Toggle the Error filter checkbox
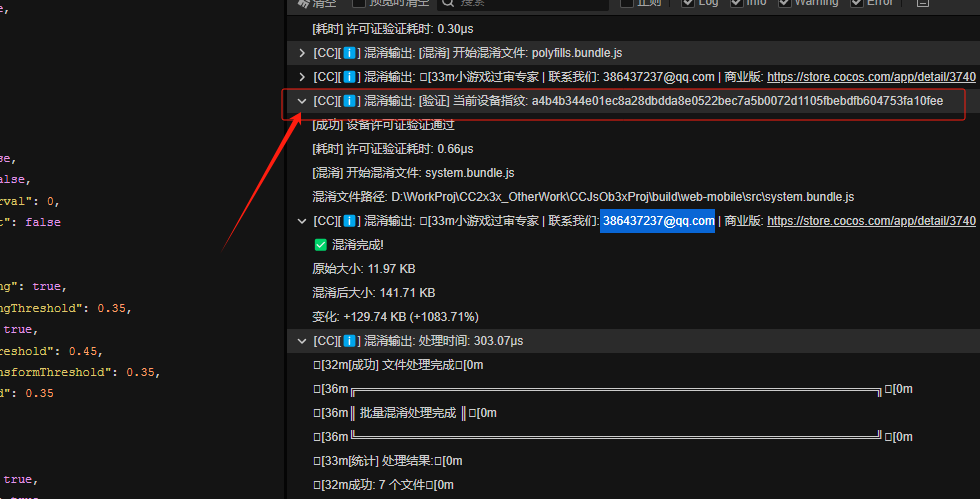The image size is (980, 499). coord(857,3)
